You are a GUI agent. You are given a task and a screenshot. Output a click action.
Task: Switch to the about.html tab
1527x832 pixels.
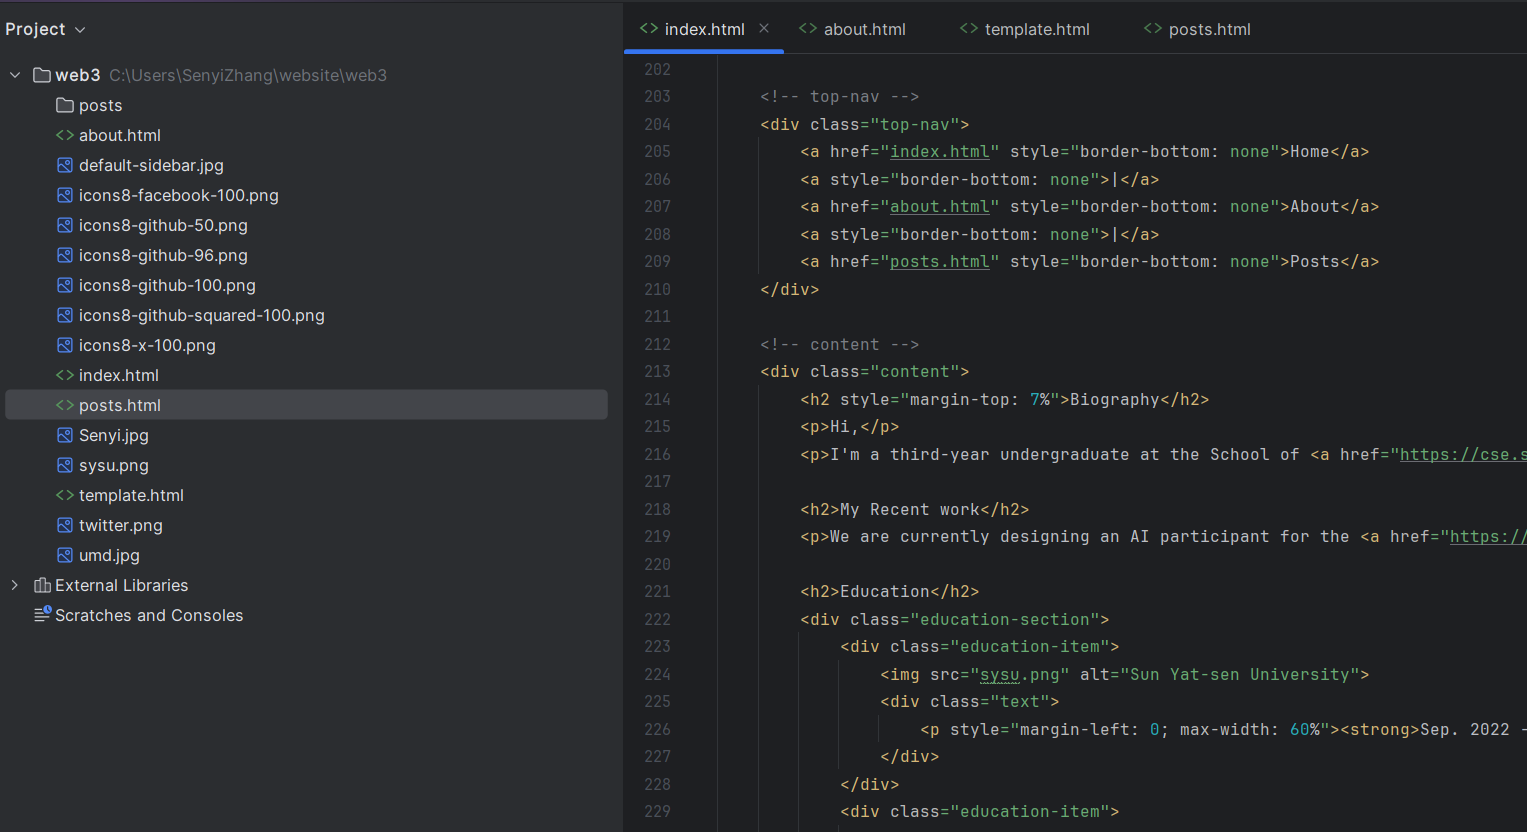(864, 30)
